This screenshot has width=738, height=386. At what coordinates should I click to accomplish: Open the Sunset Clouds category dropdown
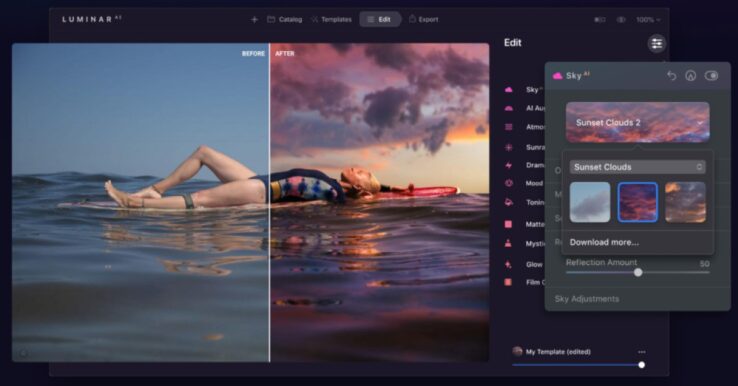point(638,167)
